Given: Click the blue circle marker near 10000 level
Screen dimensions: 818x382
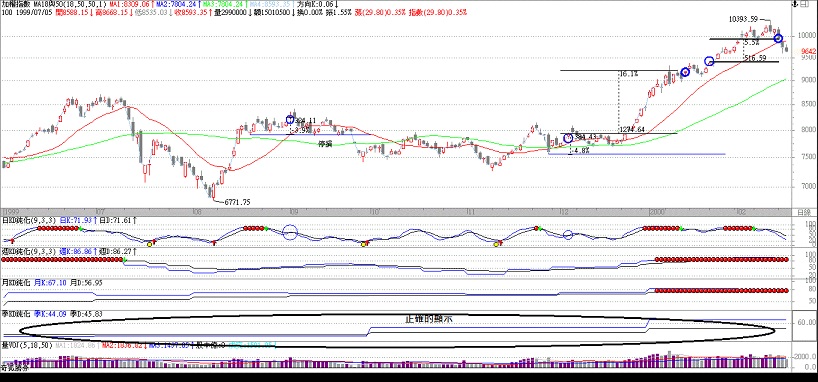Looking at the screenshot, I should pos(778,38).
